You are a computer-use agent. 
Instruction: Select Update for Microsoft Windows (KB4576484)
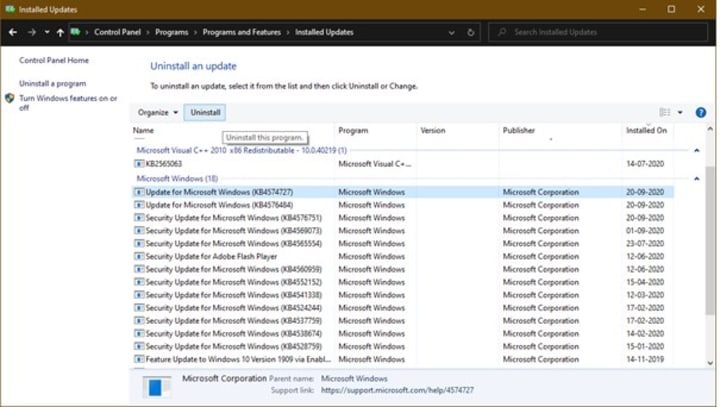pos(403,205)
